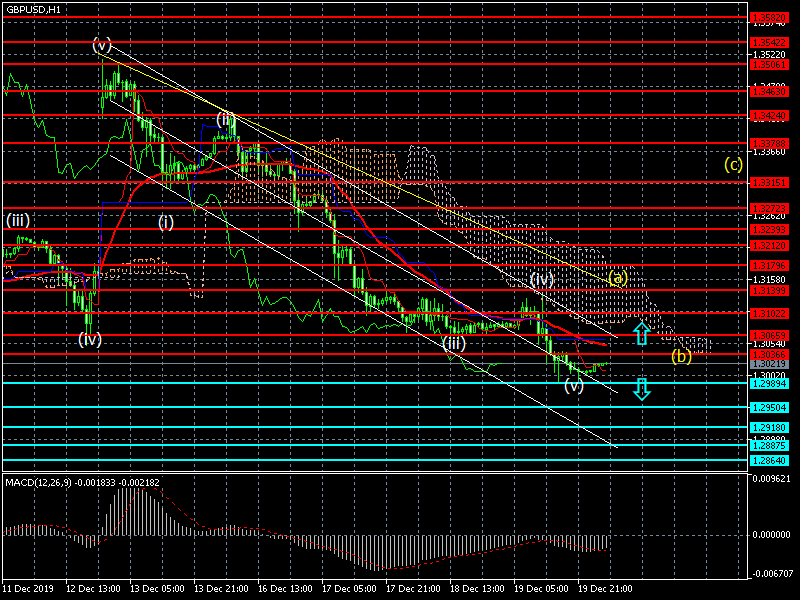Click the yellow (a) wave label
The image size is (800, 600).
[617, 278]
